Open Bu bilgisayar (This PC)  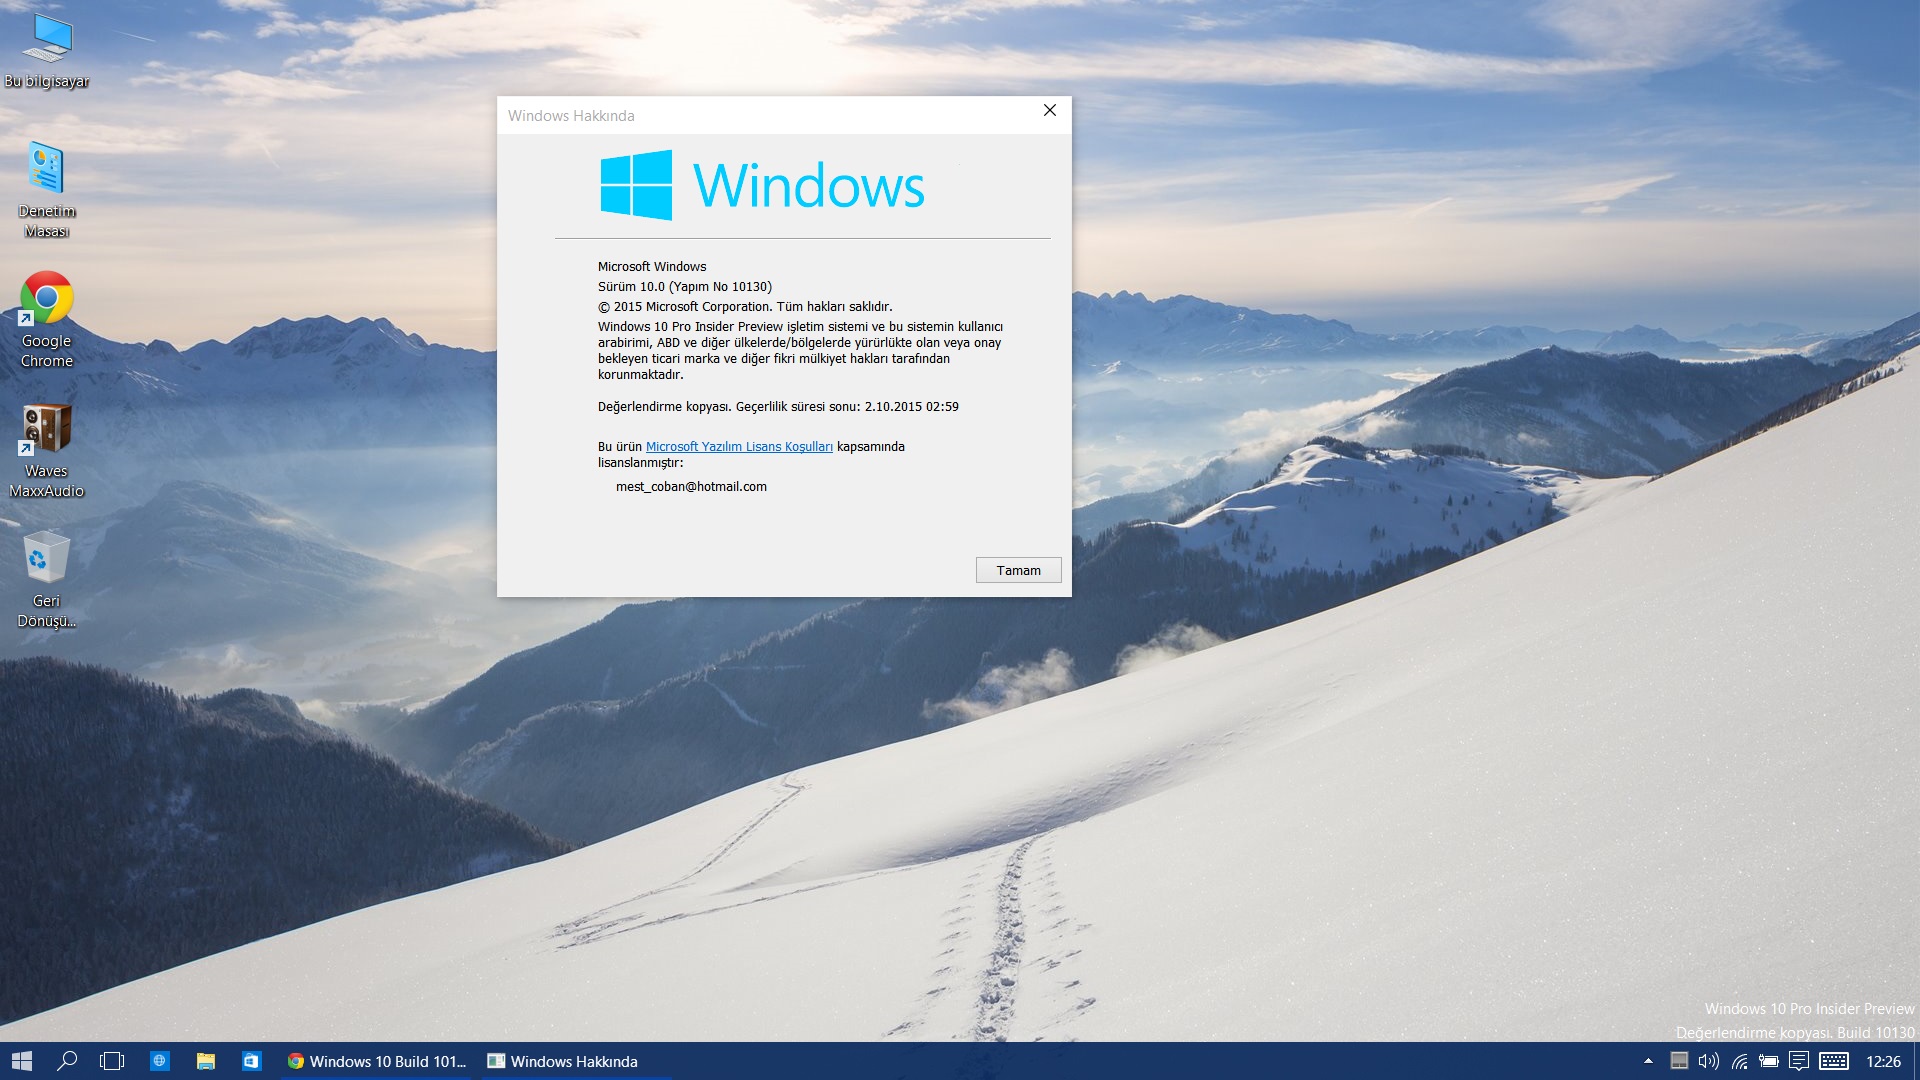pyautogui.click(x=46, y=40)
